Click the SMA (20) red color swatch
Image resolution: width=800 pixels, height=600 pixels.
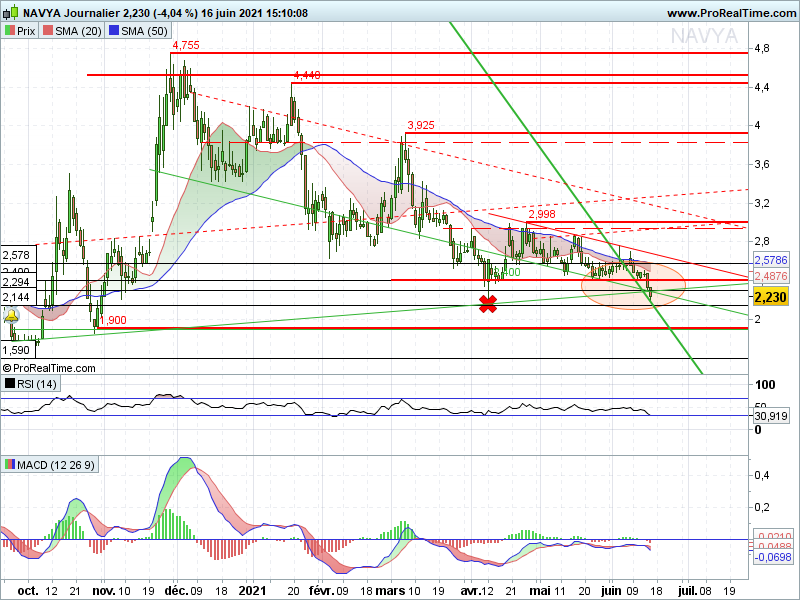coord(48,31)
